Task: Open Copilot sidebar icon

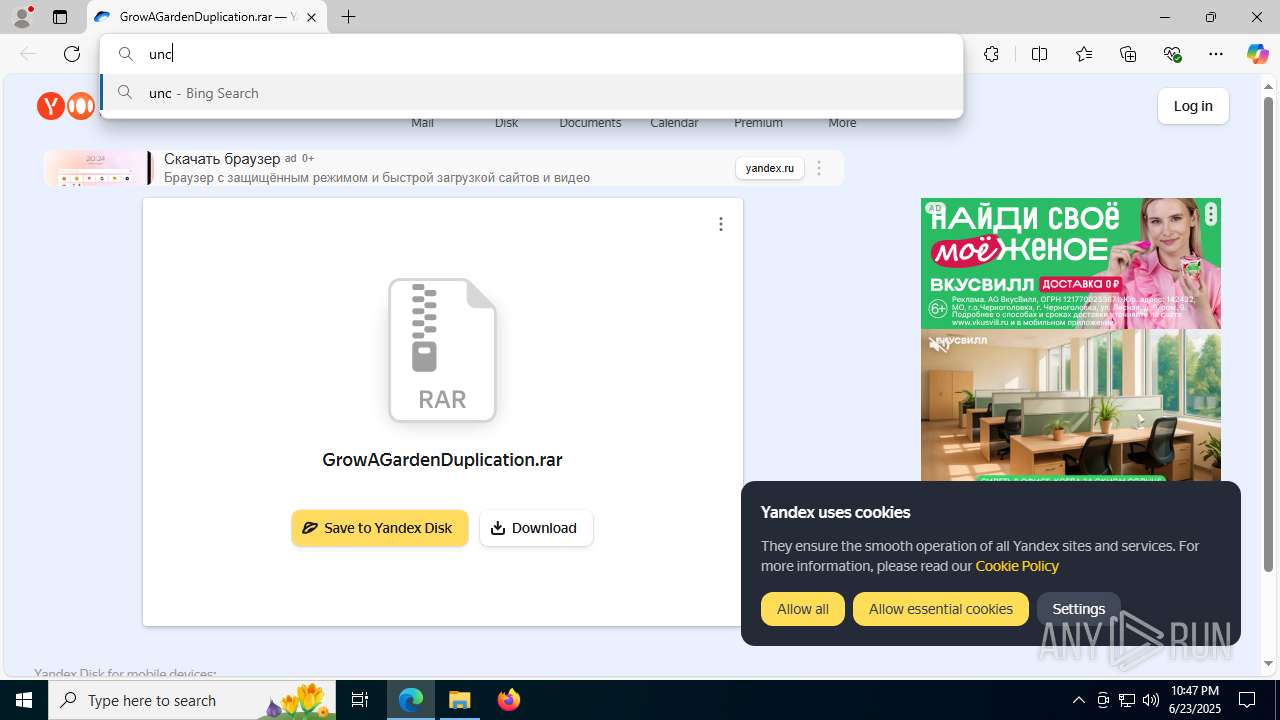Action: click(x=1257, y=54)
